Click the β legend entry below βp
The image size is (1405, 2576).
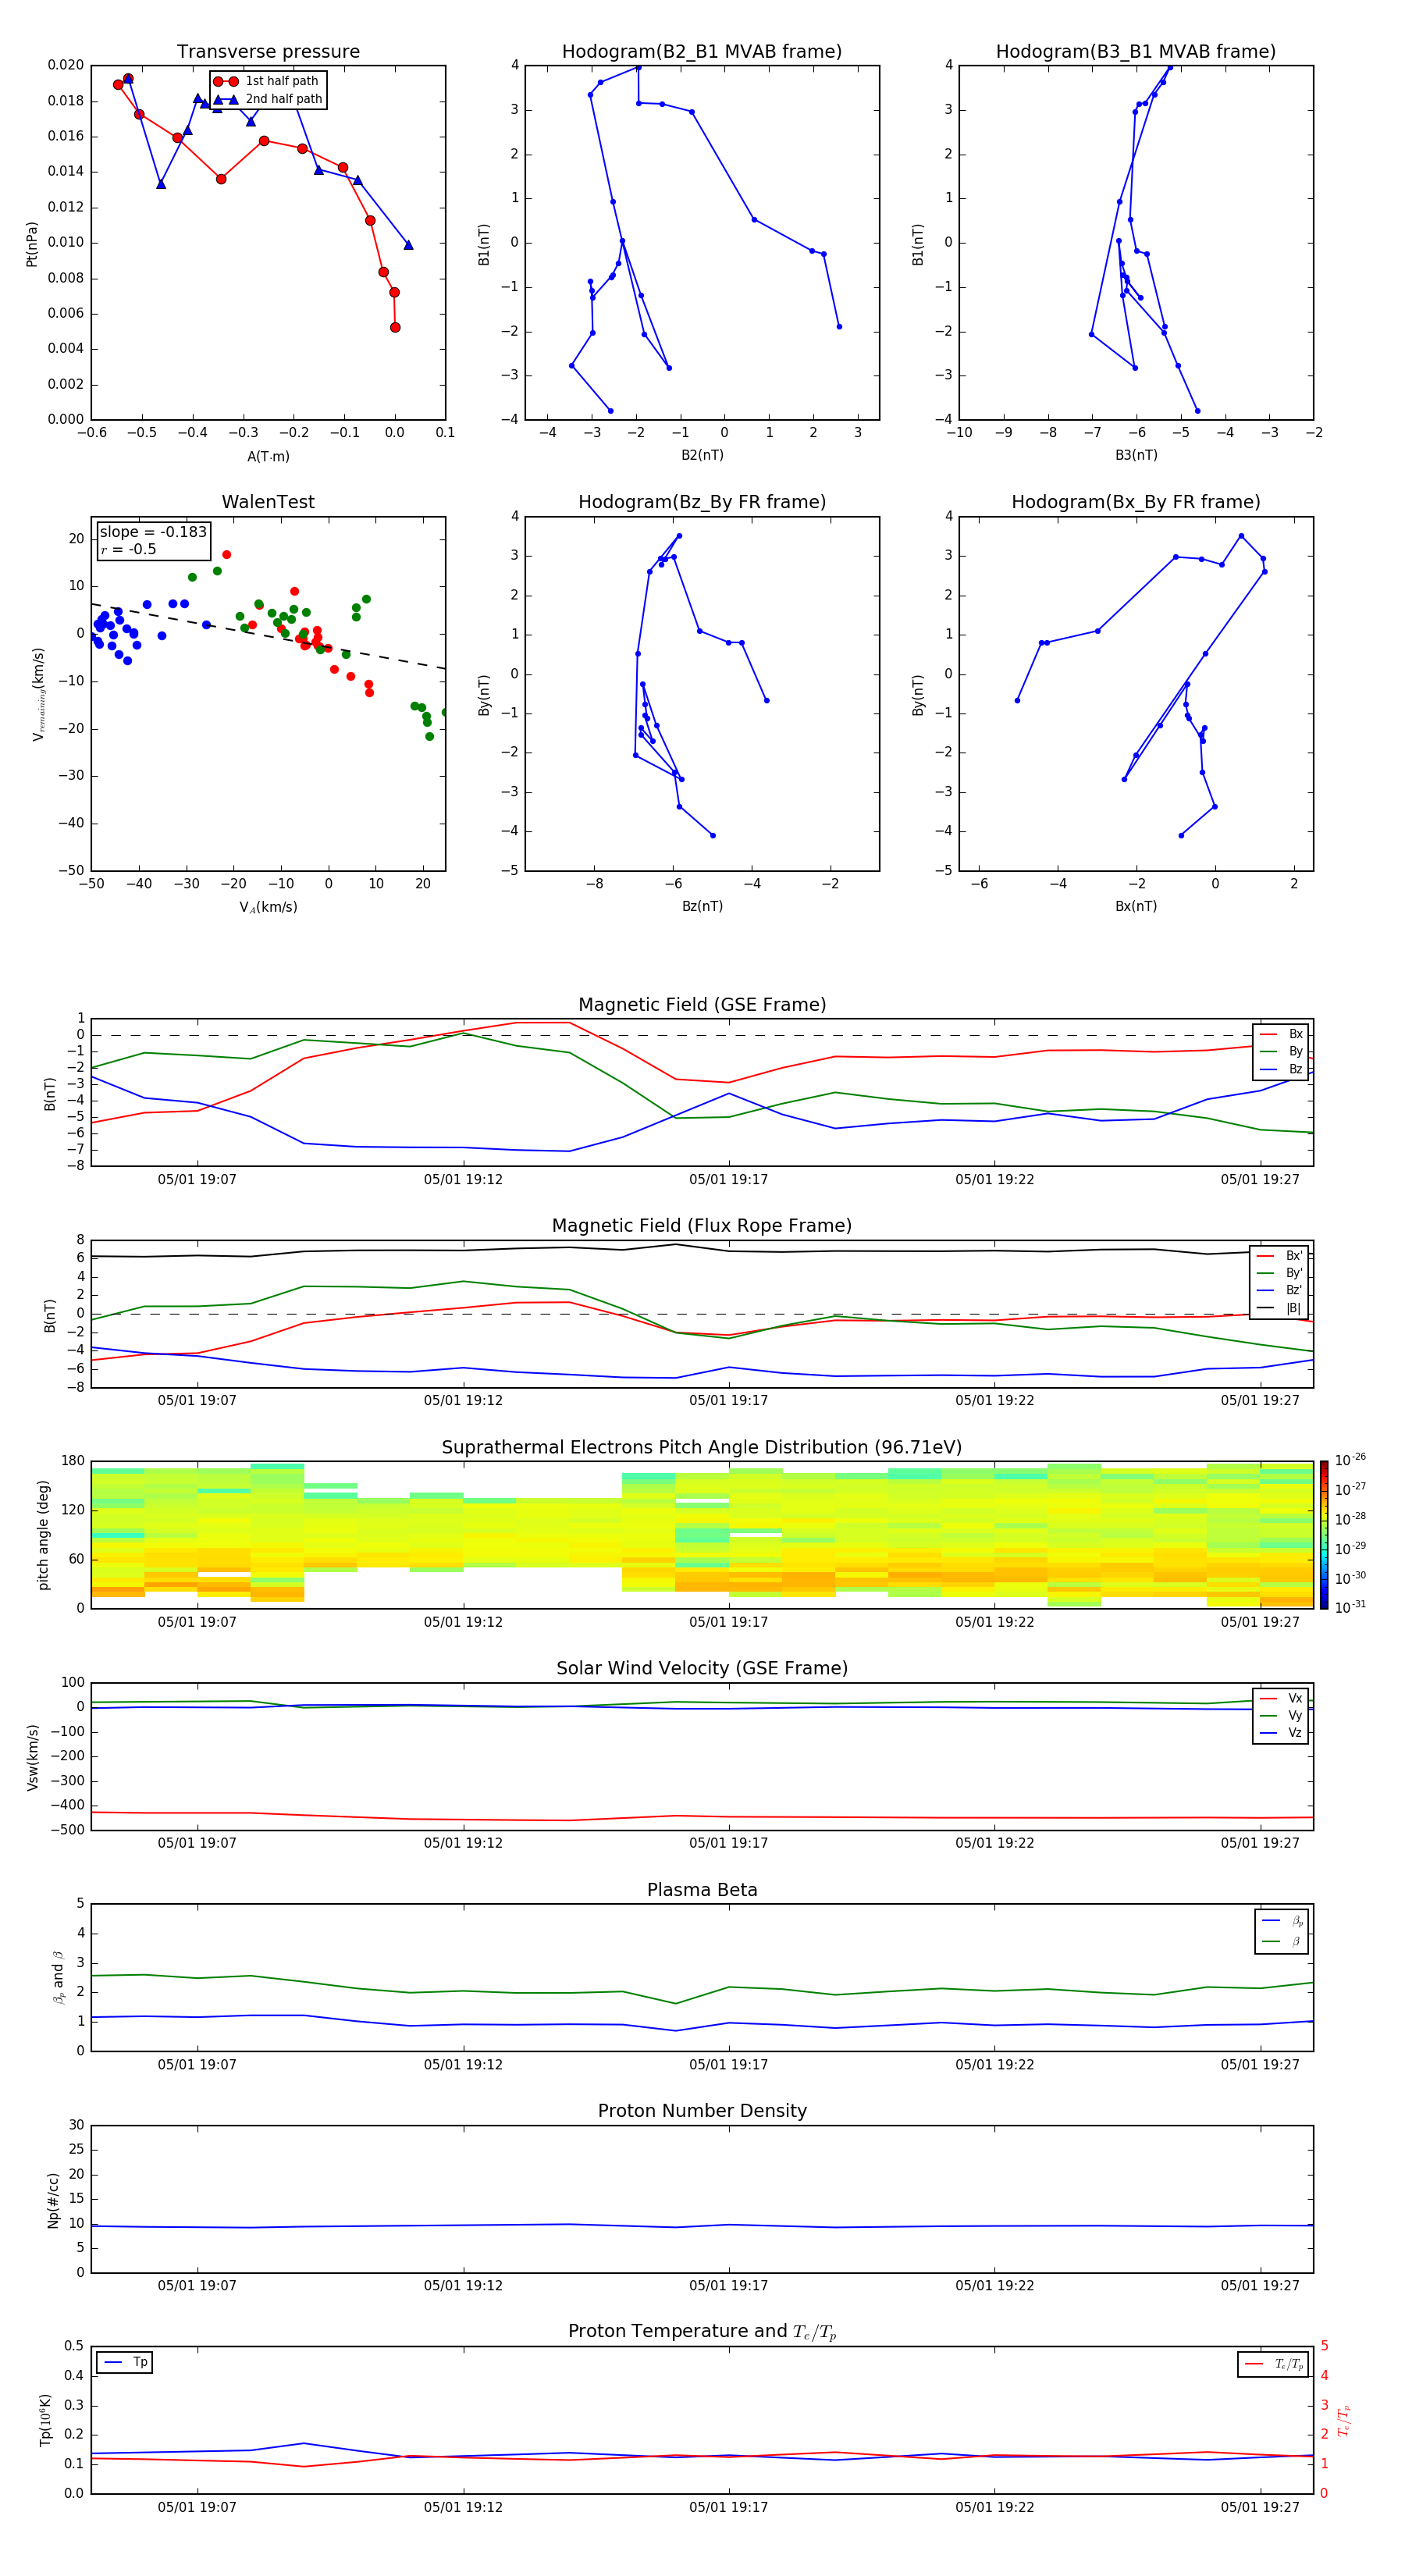tap(1282, 1941)
